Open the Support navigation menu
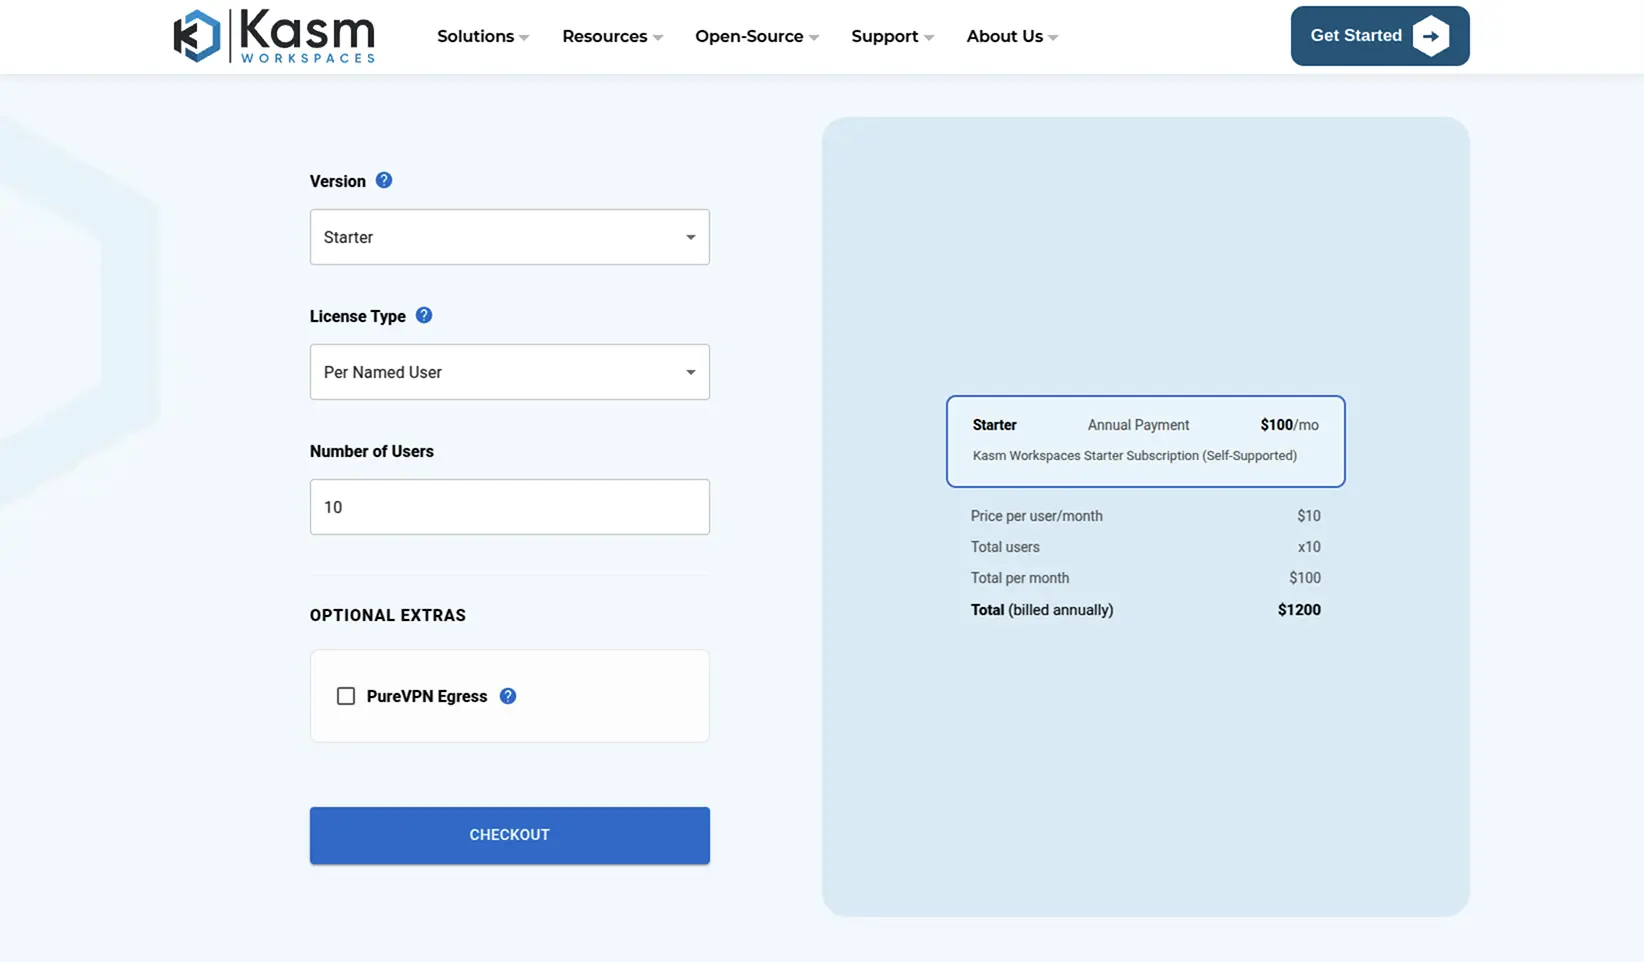Image resolution: width=1644 pixels, height=962 pixels. [892, 36]
